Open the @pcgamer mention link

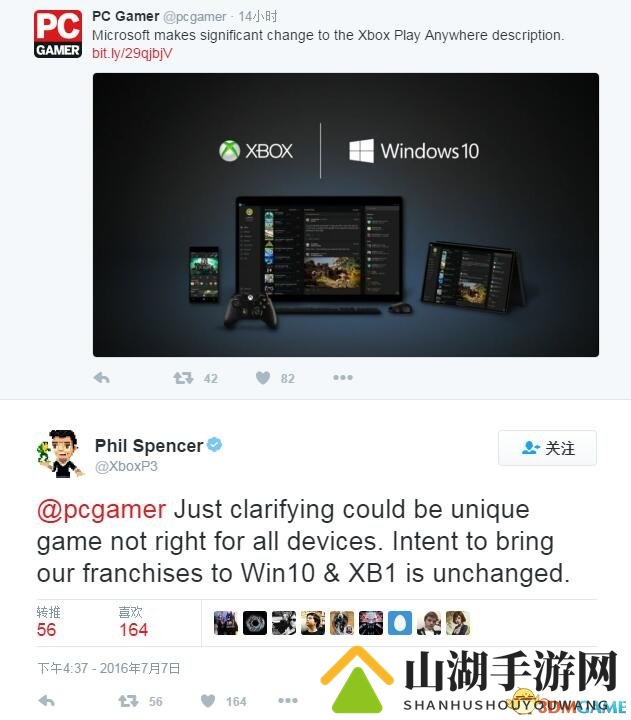click(101, 510)
